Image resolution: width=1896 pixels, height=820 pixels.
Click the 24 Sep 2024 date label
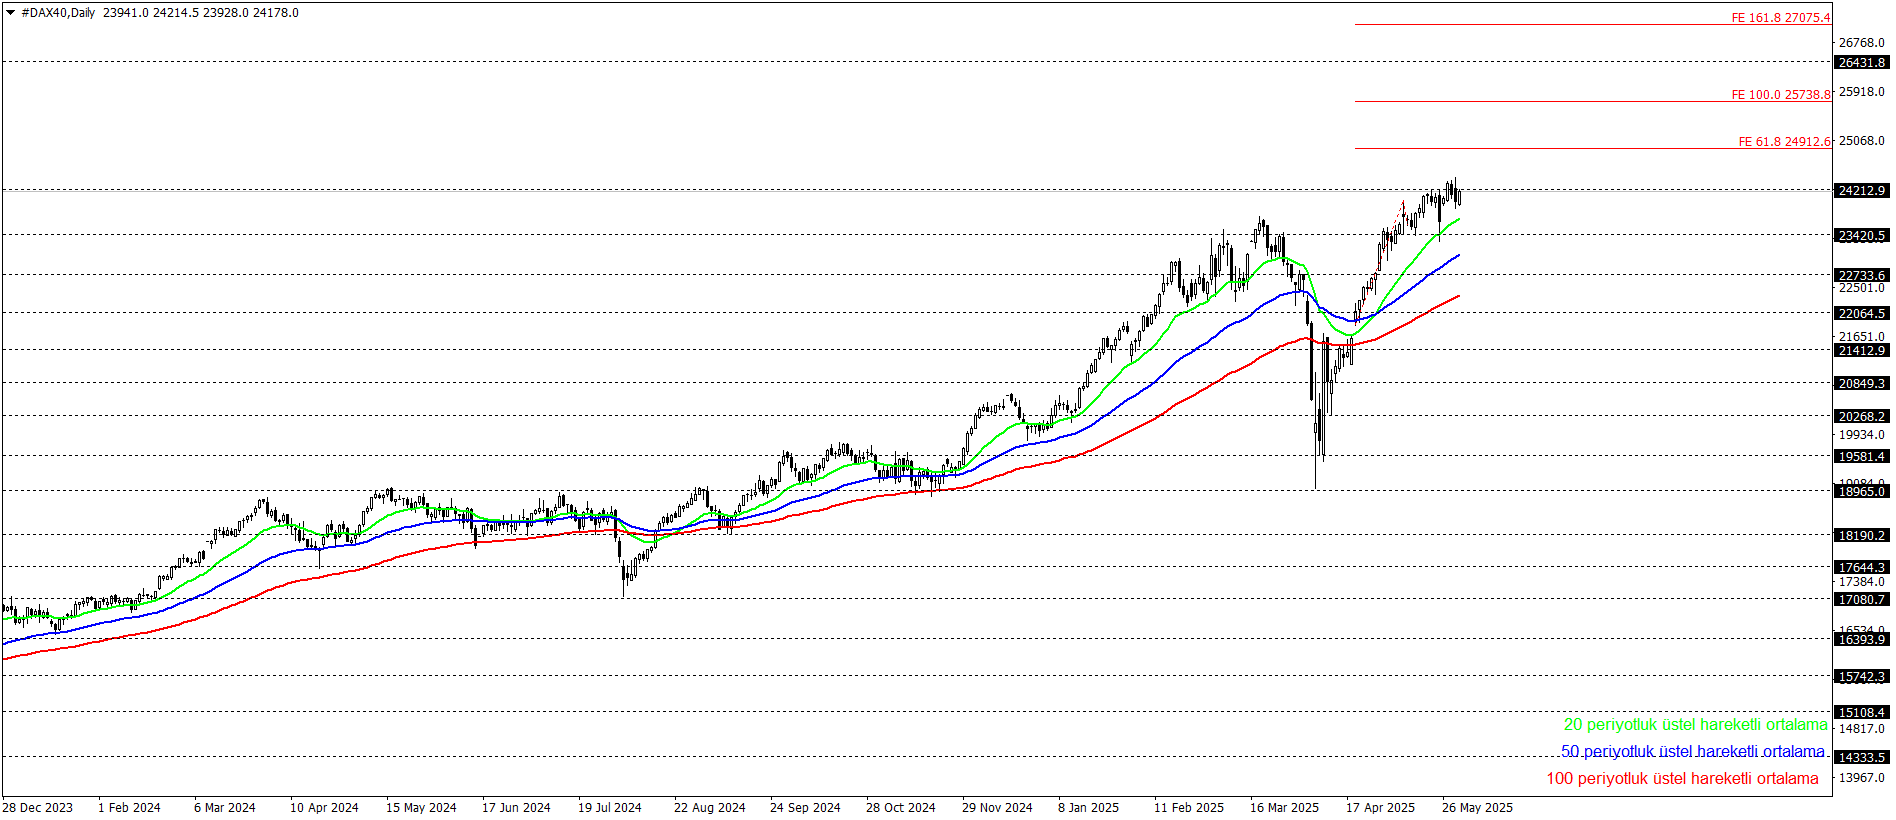pyautogui.click(x=805, y=807)
